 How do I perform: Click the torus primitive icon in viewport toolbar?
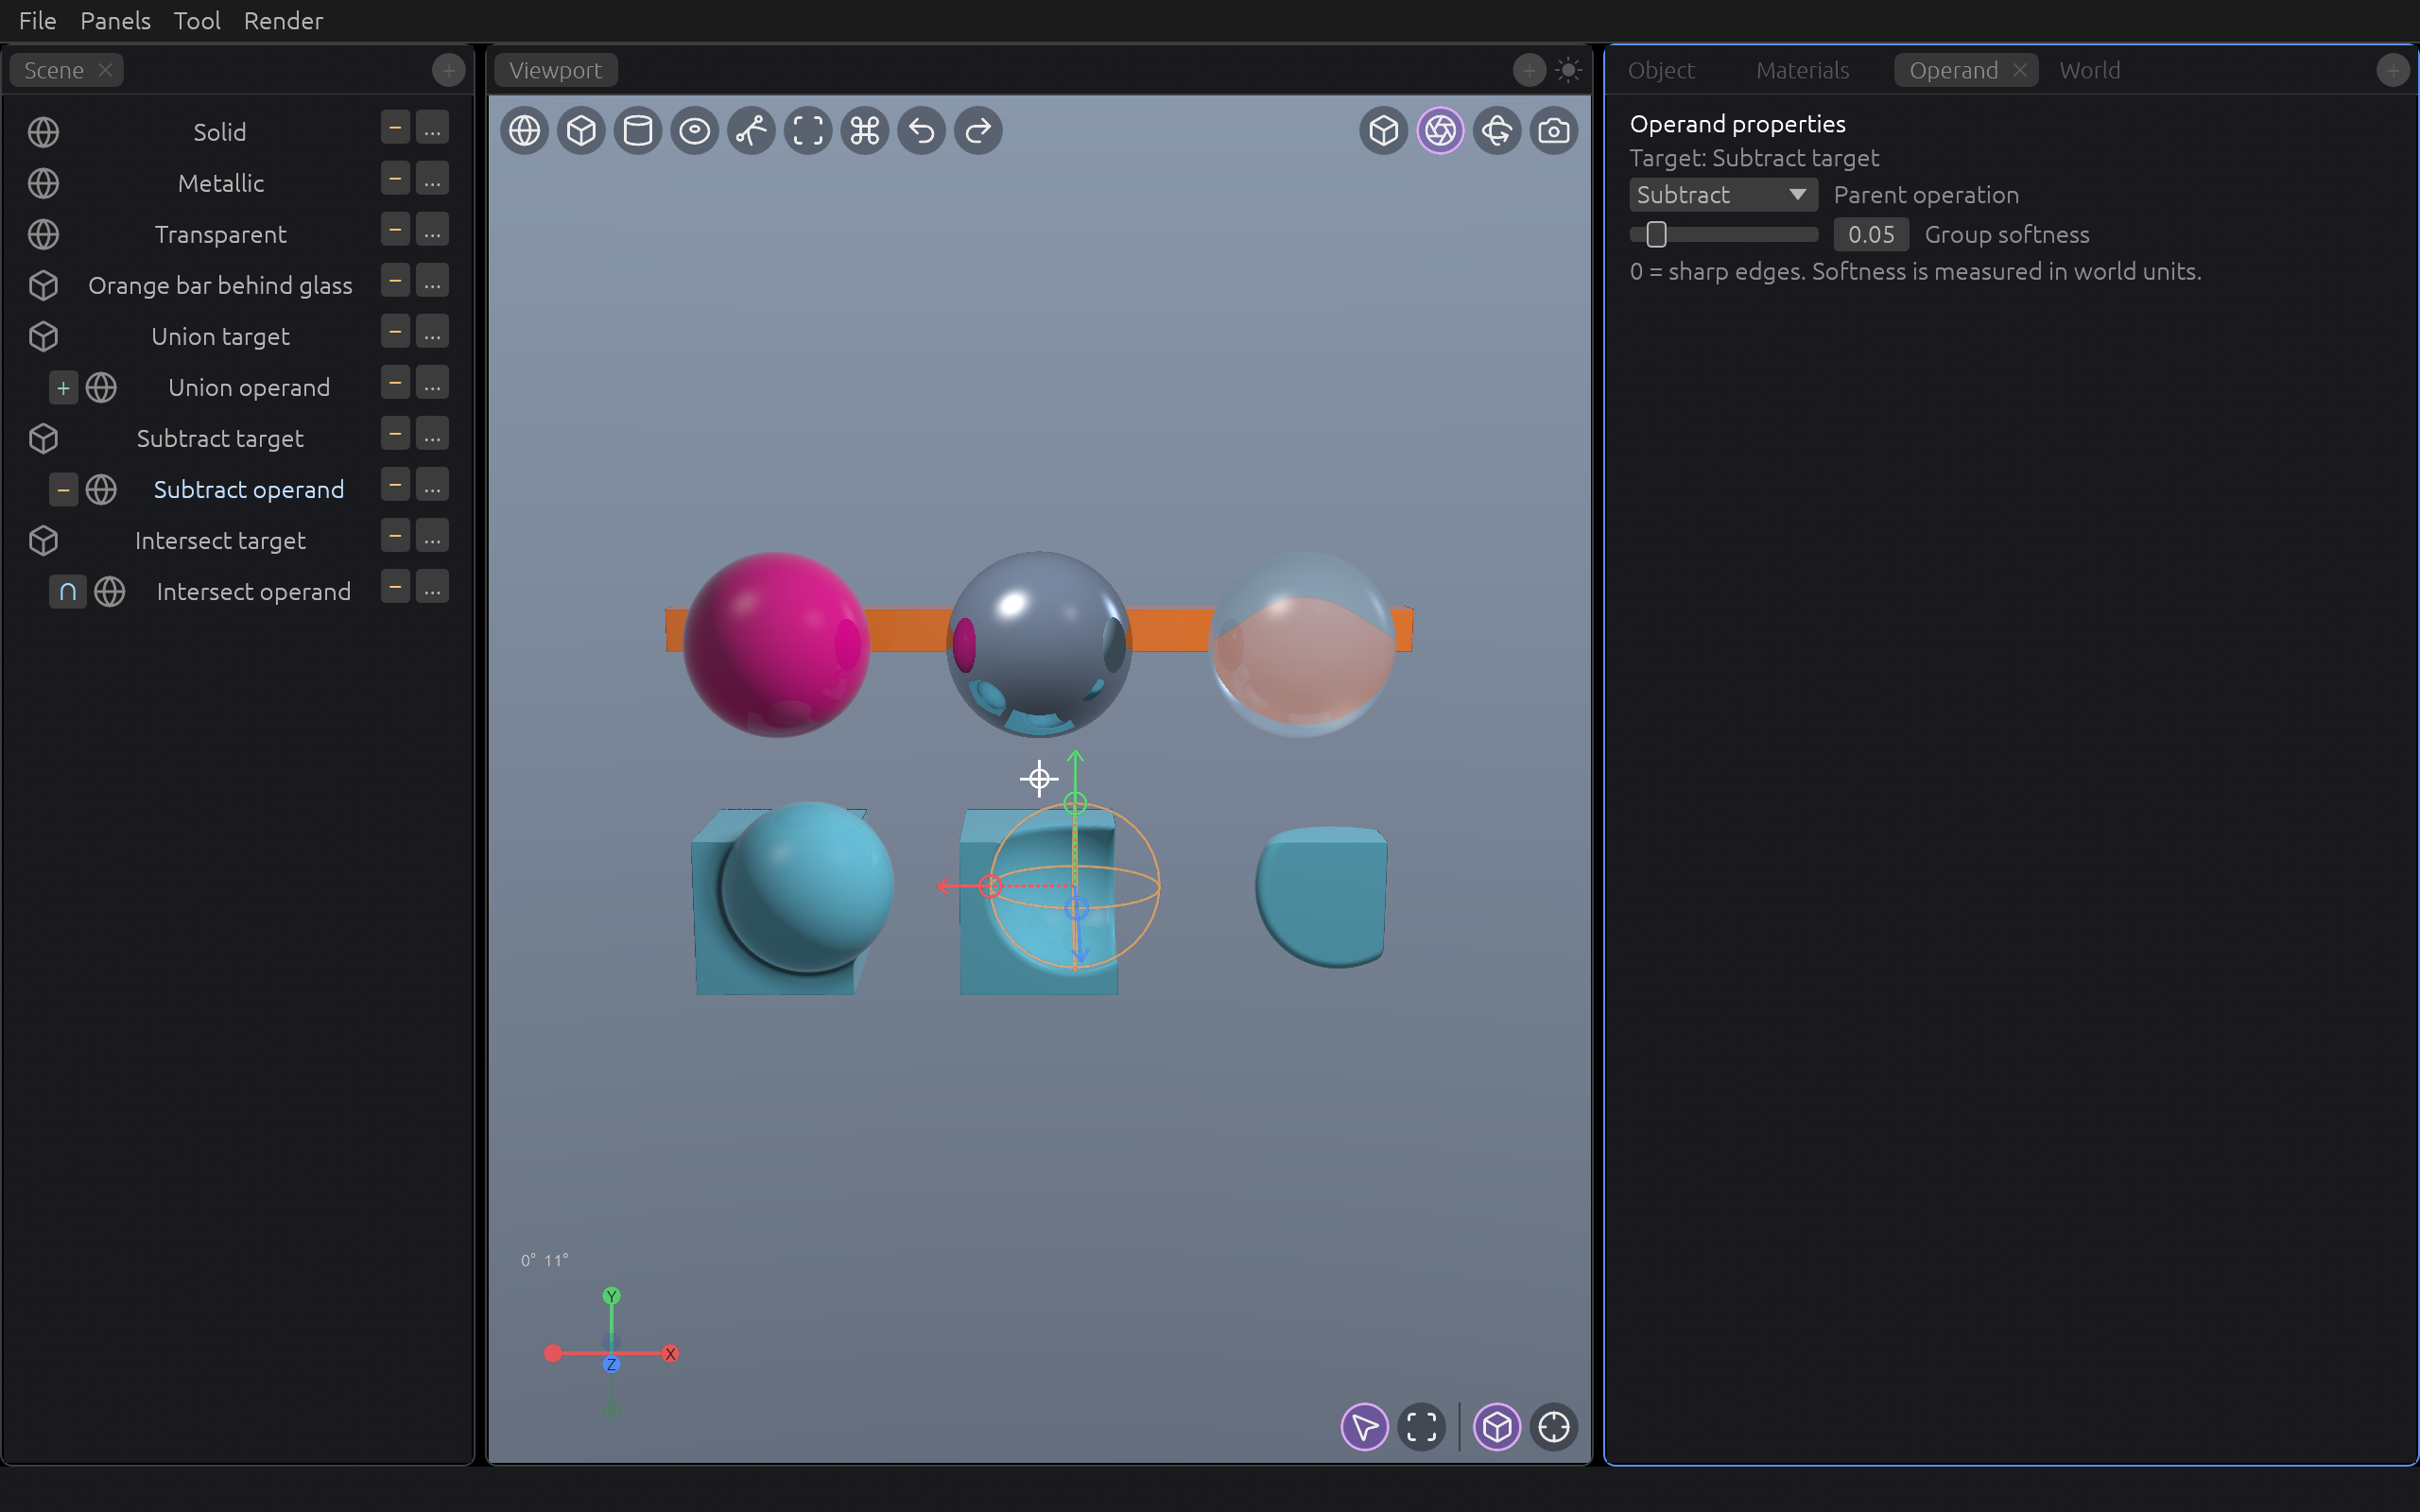tap(695, 131)
